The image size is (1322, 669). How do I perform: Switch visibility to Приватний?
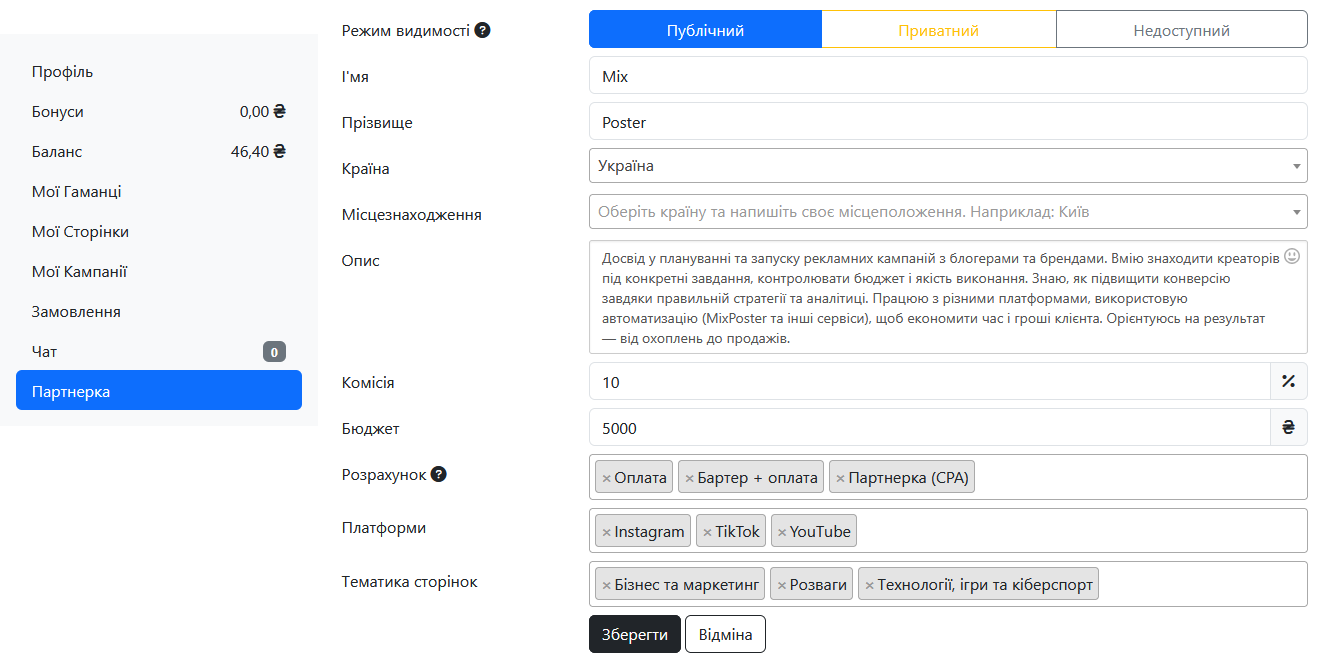pos(938,30)
